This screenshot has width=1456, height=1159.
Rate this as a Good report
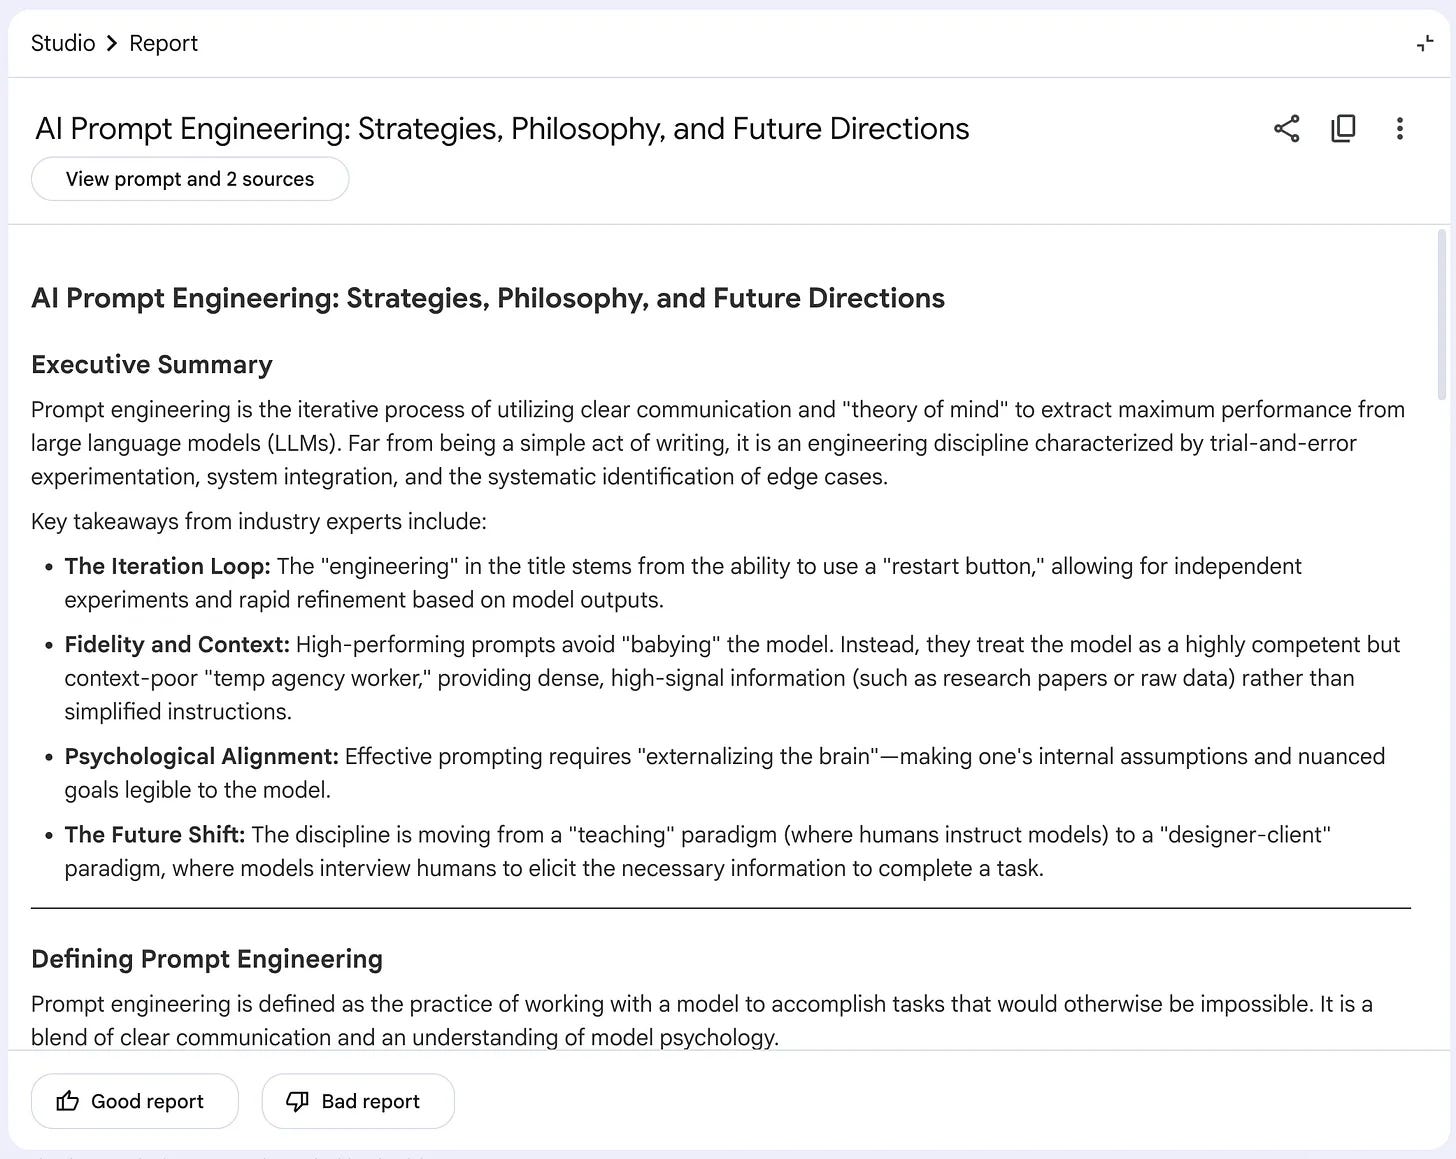coord(135,1101)
